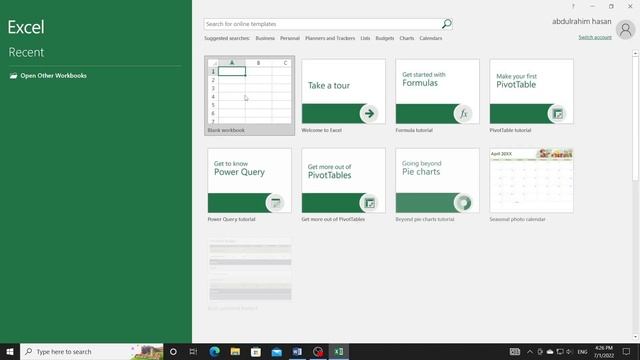Screen dimensions: 640x360
Task: Open the Mail app from taskbar
Action: click(x=277, y=351)
